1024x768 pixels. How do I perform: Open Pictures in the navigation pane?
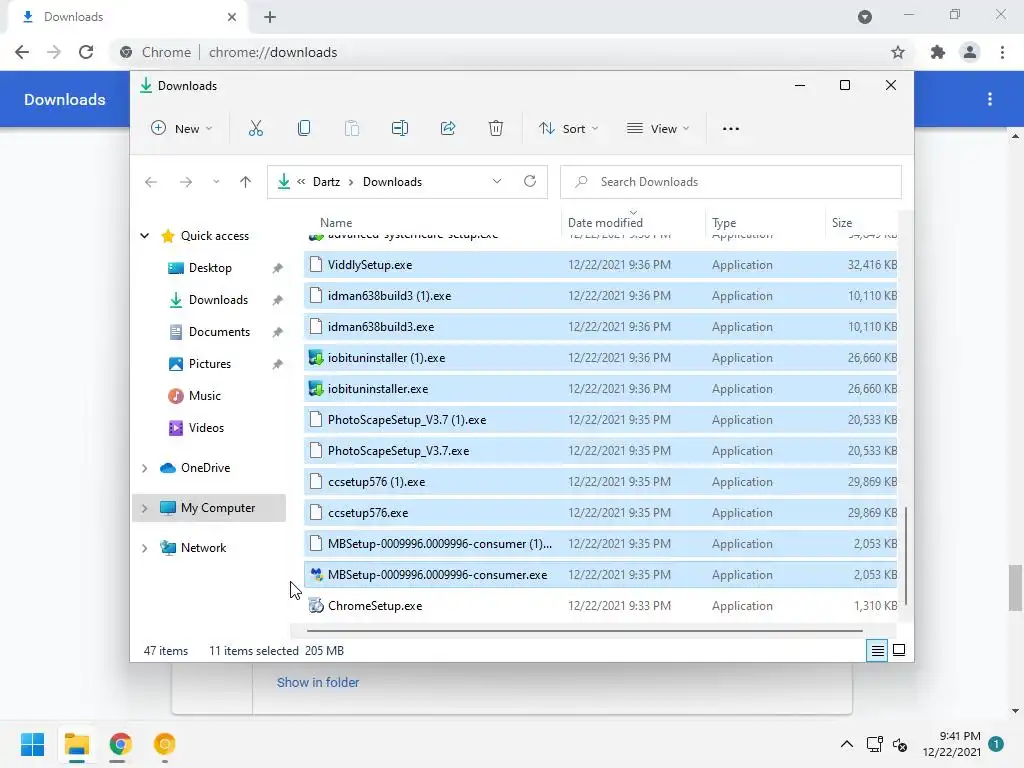(210, 364)
